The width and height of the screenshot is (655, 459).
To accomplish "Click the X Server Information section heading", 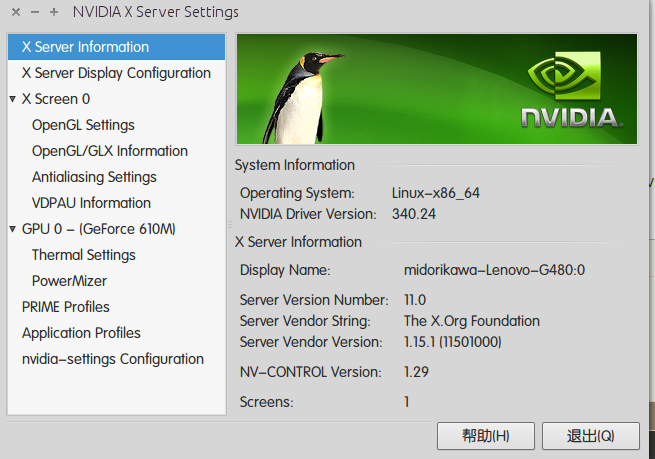I will (298, 242).
